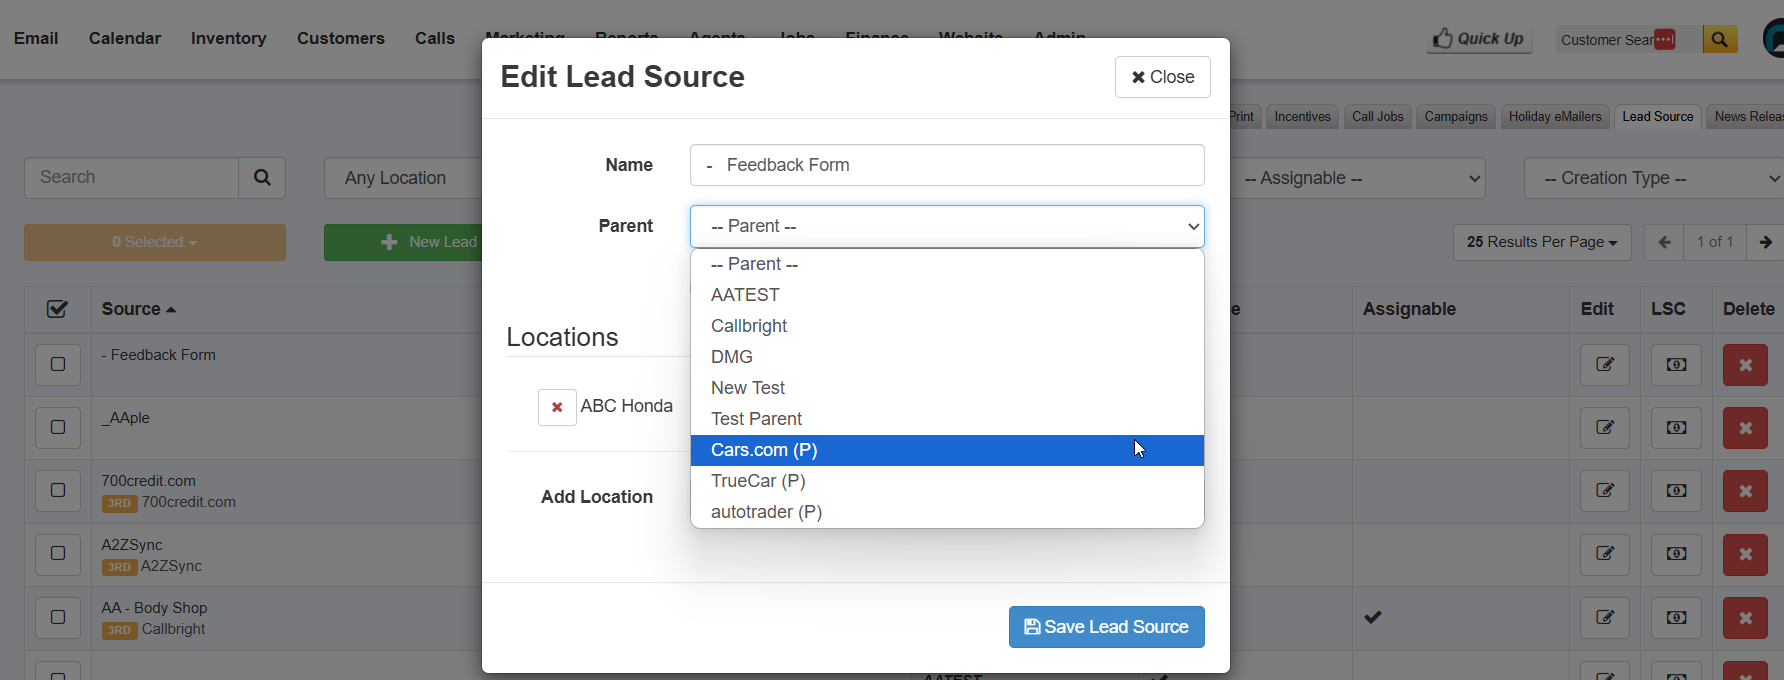Viewport: 1784px width, 680px height.
Task: Delete the _AAple lead source
Action: pos(1745,428)
